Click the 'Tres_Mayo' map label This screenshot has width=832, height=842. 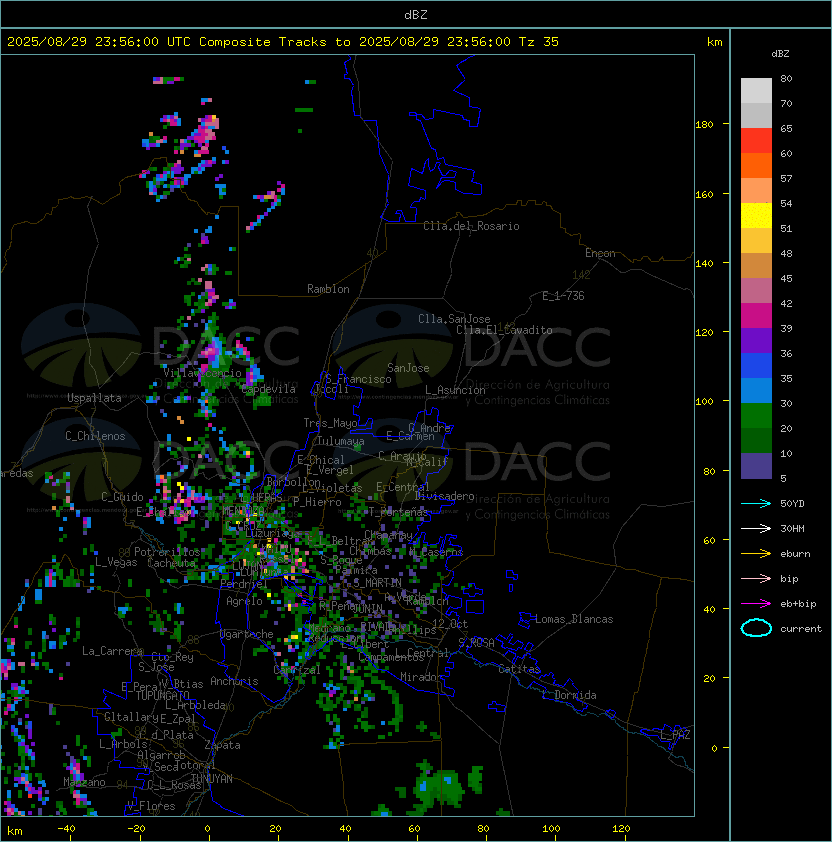click(x=330, y=423)
